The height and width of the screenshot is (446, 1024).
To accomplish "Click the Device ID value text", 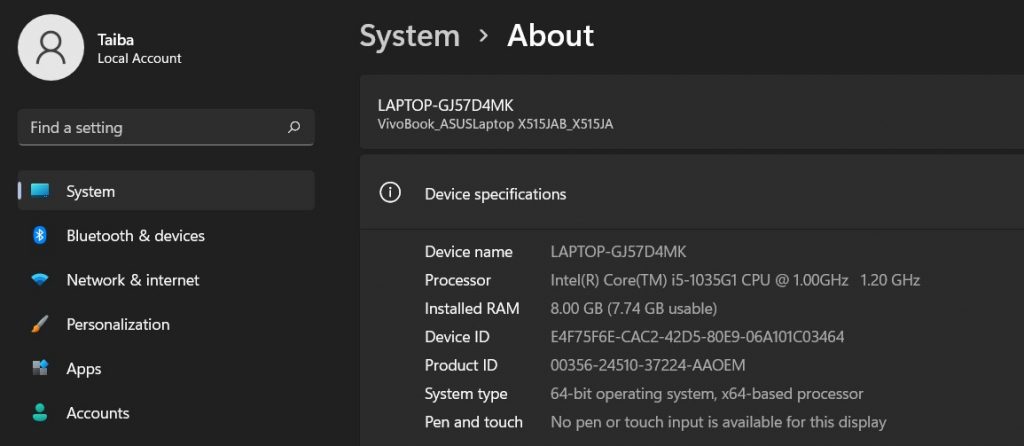I will point(697,337).
